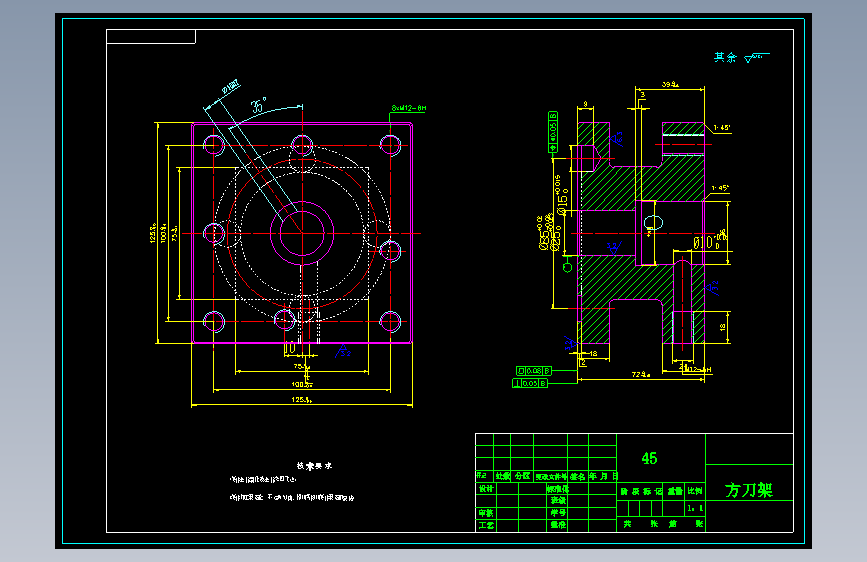Select the 9 dimension atop section view

(585, 104)
